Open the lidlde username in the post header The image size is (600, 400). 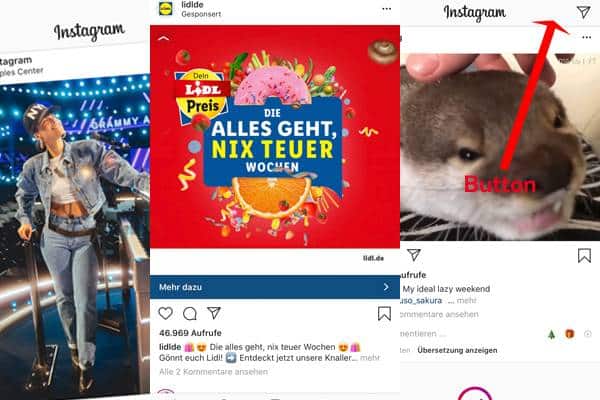pos(192,5)
